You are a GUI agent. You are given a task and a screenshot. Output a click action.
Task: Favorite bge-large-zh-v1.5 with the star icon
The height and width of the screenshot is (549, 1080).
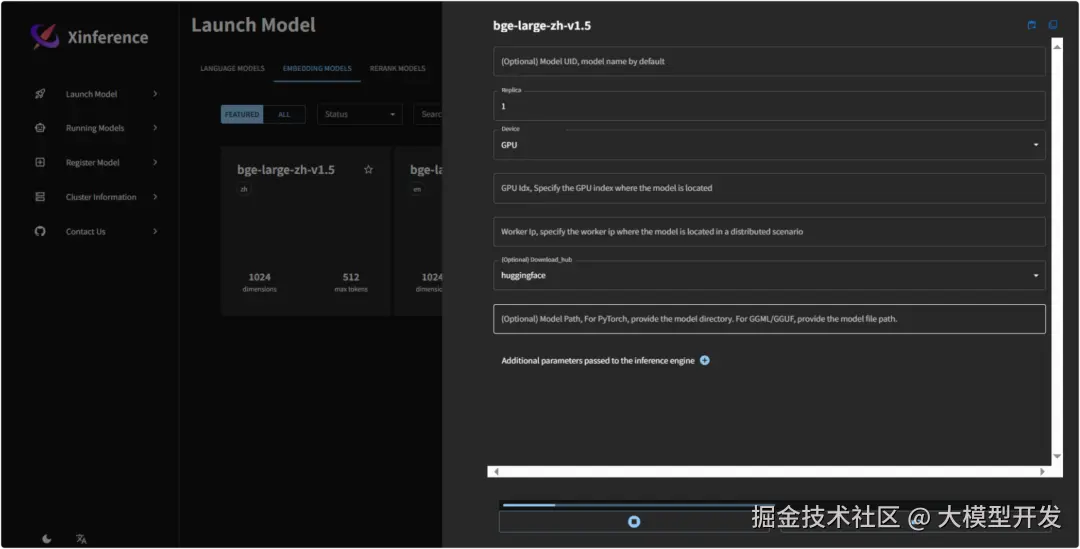368,170
